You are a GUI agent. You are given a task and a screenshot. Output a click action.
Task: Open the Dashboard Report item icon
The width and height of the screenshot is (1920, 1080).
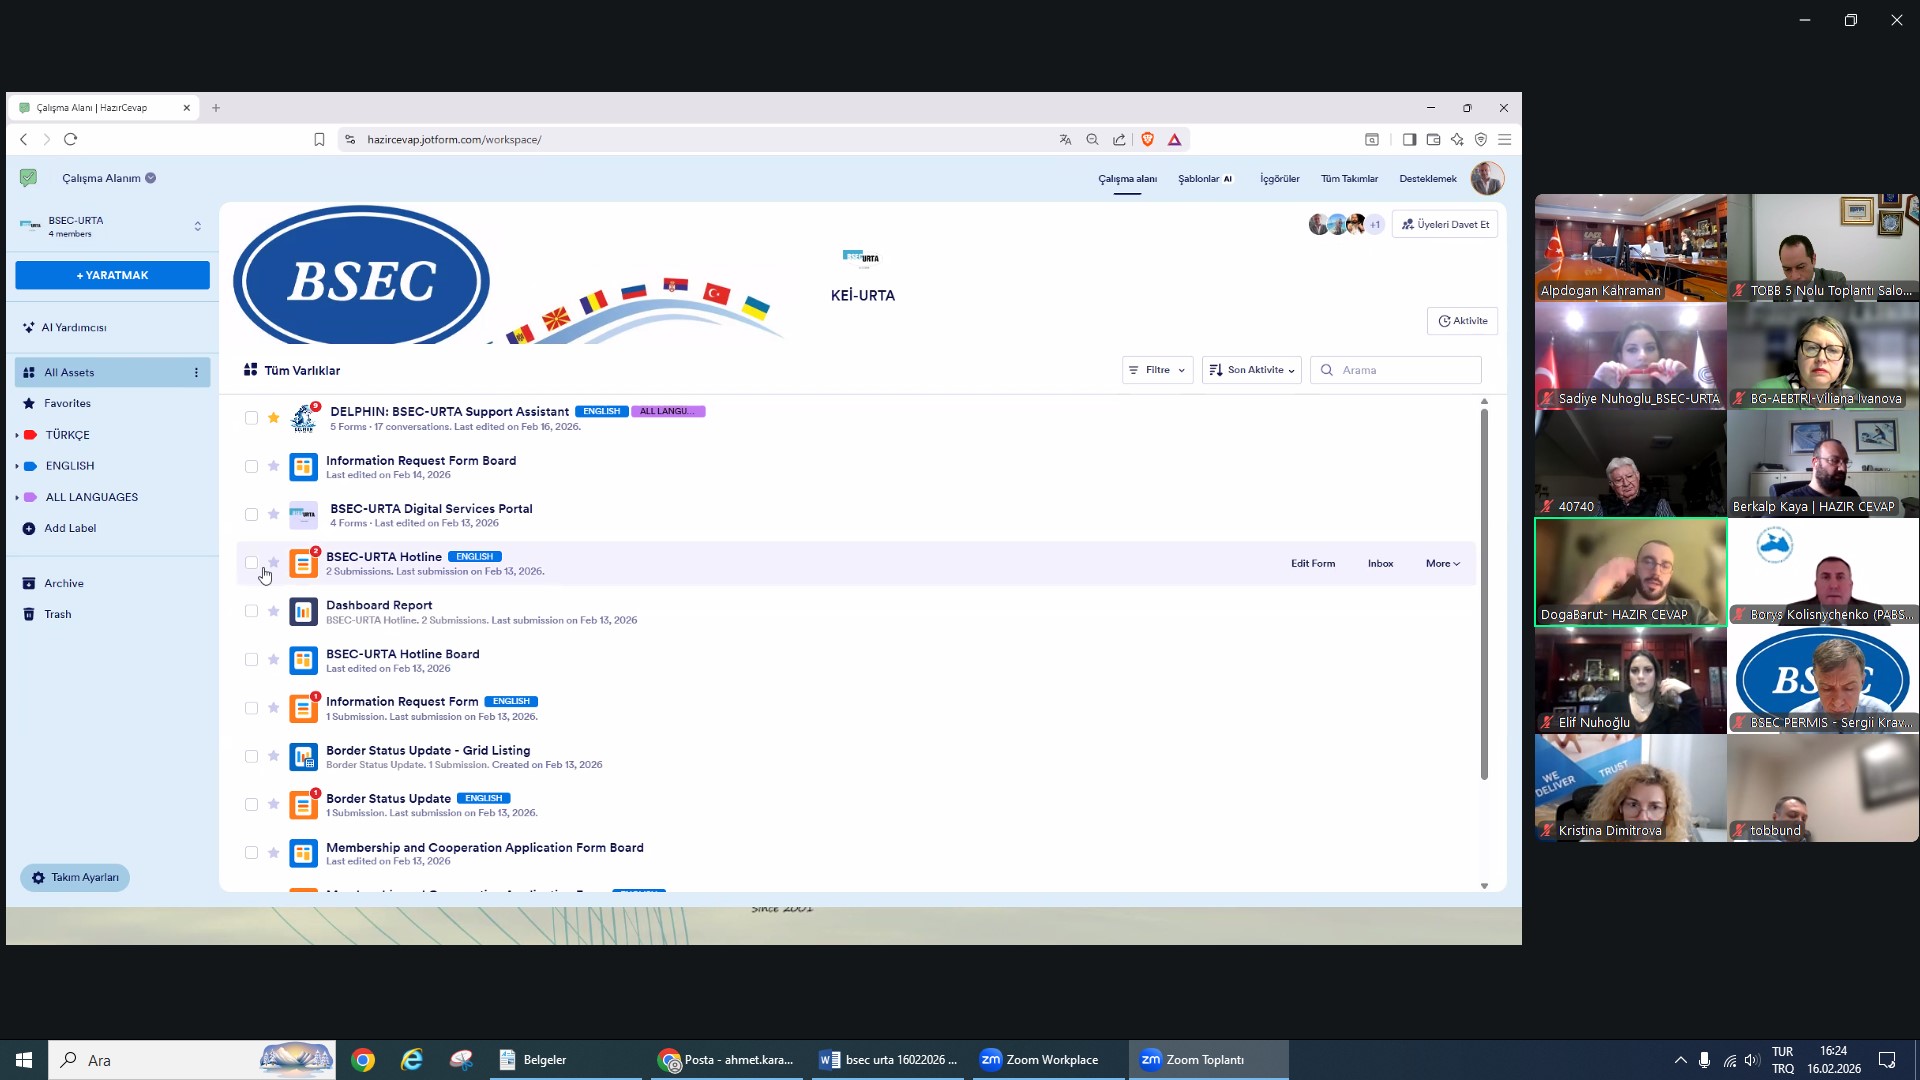pos(303,612)
